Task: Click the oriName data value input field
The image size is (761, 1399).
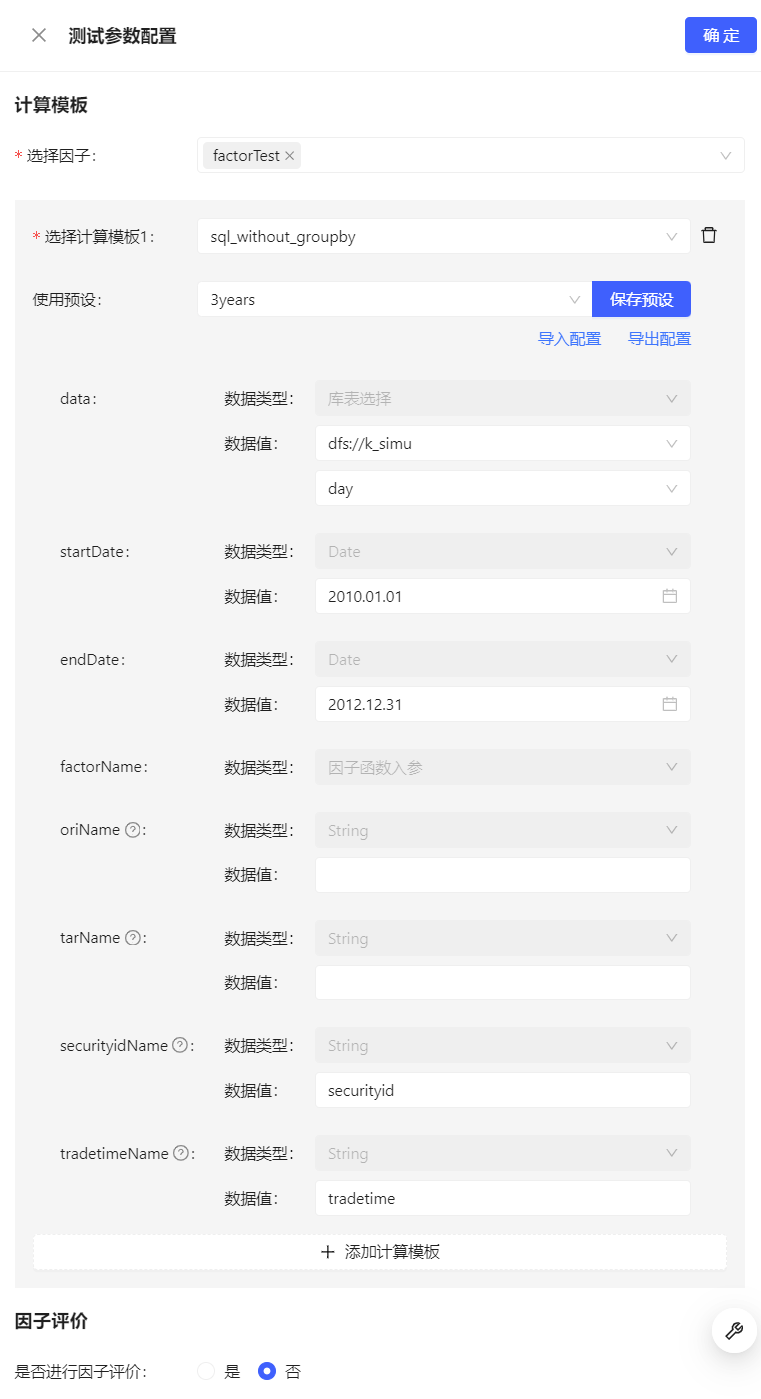Action: point(502,875)
